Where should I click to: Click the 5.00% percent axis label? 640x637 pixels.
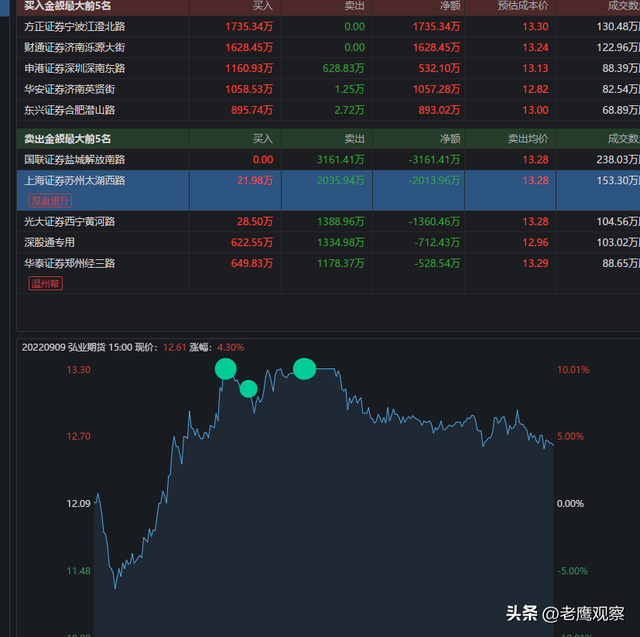[570, 436]
